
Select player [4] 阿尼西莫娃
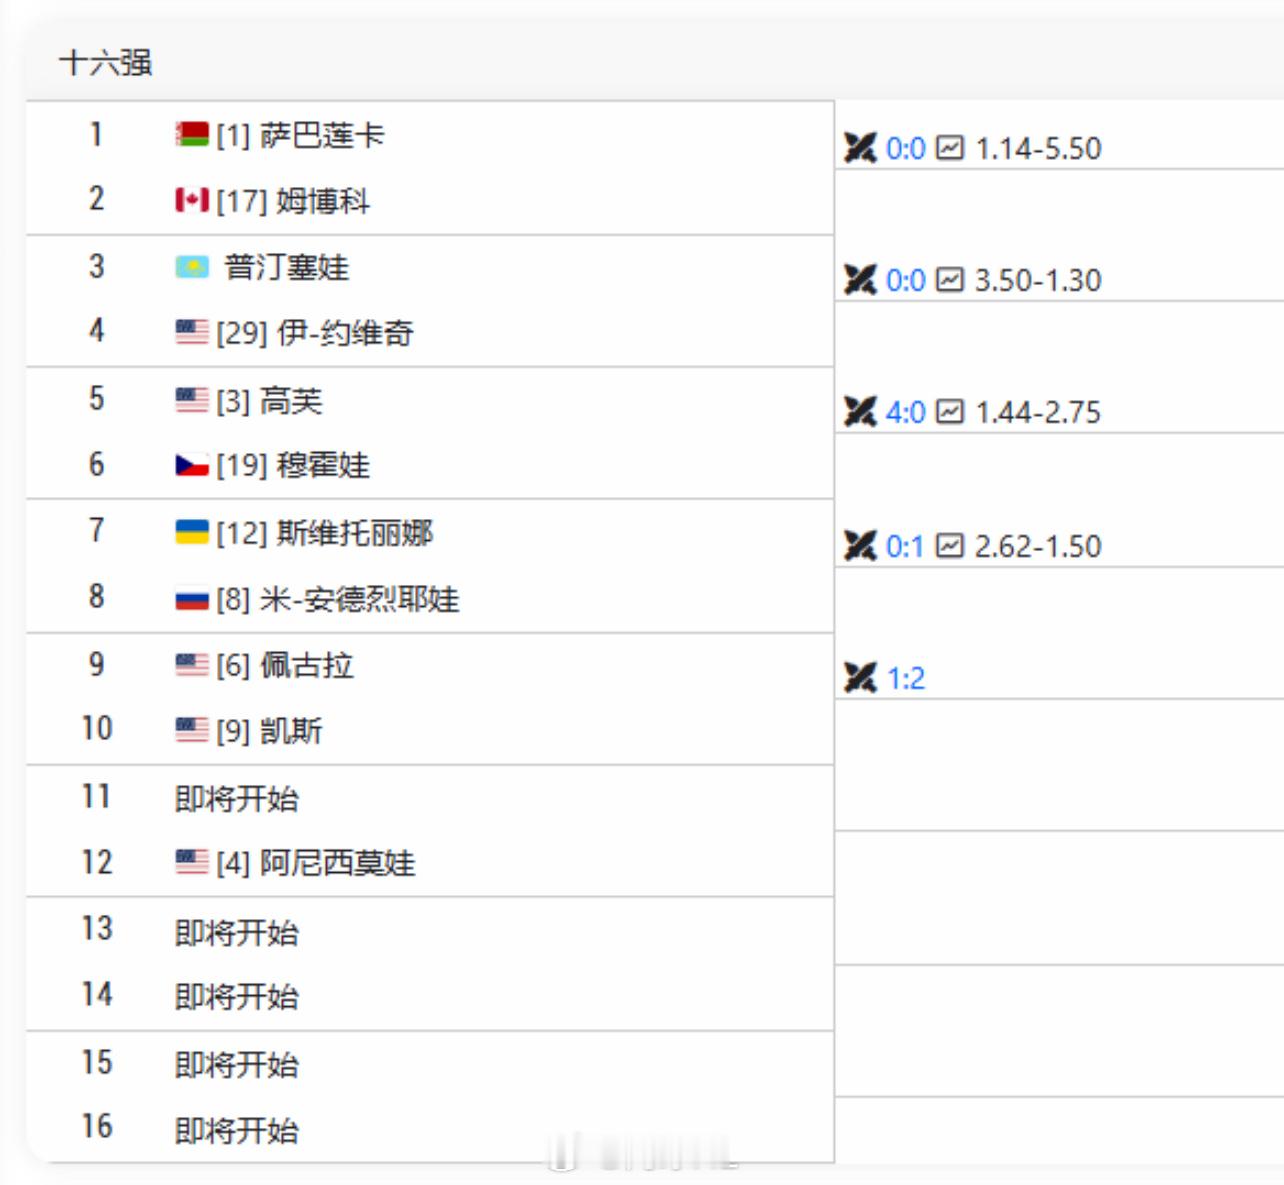click(x=336, y=862)
